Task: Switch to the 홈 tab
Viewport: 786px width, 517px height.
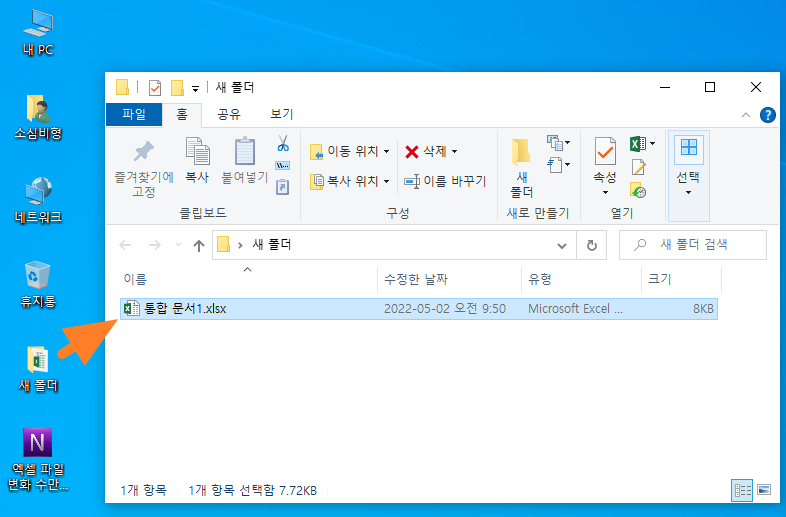Action: pos(182,114)
